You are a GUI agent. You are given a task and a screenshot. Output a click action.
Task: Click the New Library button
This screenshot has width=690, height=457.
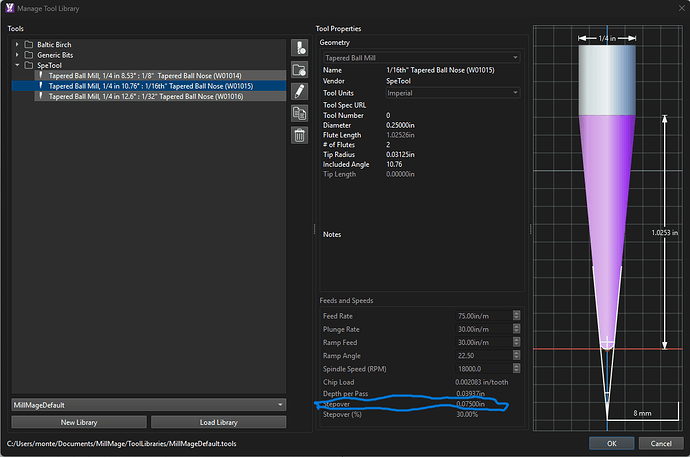[79, 422]
